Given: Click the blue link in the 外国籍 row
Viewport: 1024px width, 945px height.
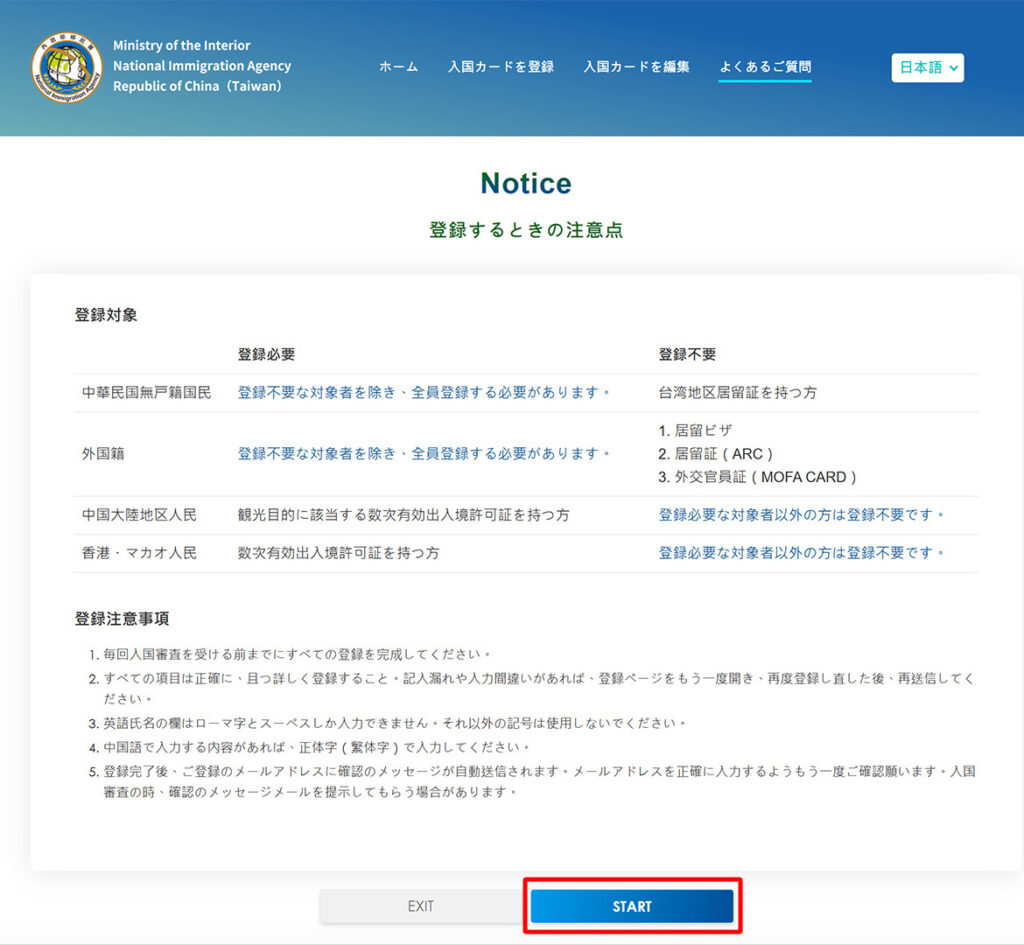Looking at the screenshot, I should [424, 454].
